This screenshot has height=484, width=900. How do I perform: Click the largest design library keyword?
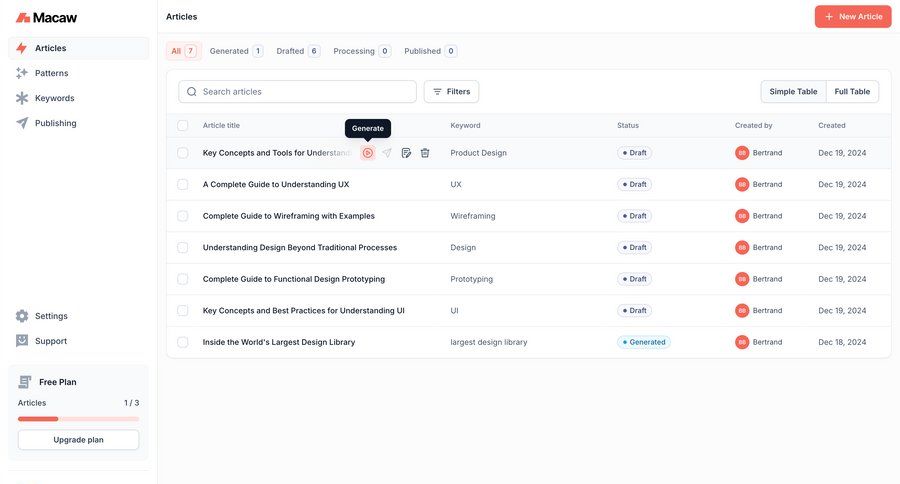488,342
